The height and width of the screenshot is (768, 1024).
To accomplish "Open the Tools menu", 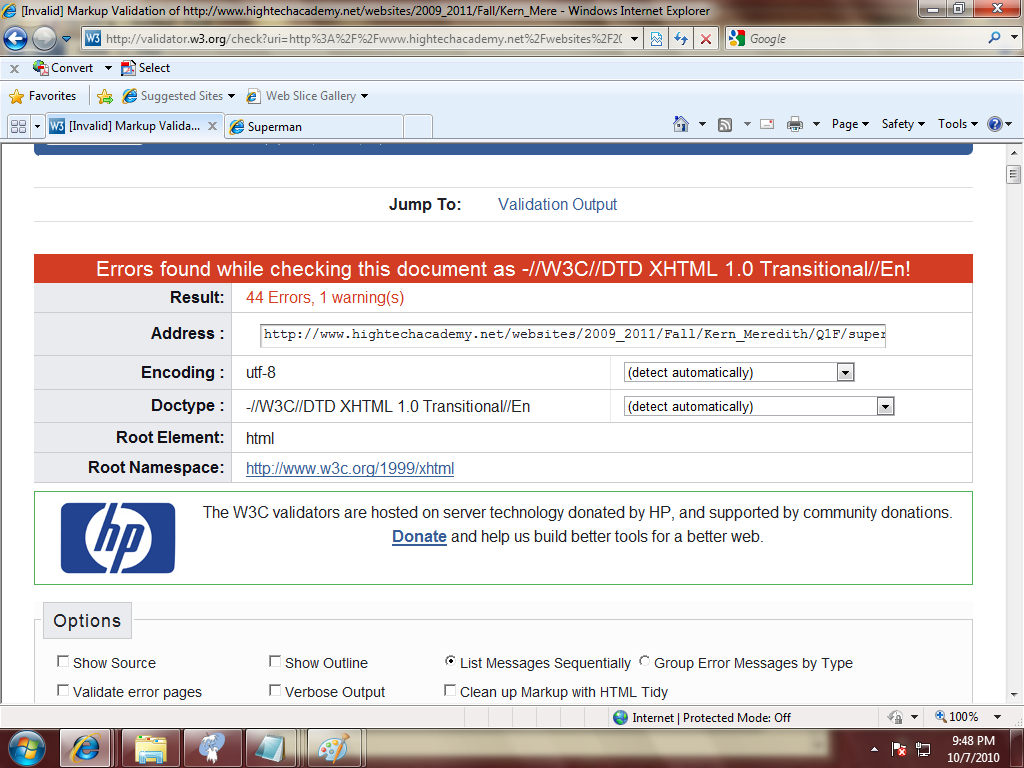I will pos(957,124).
